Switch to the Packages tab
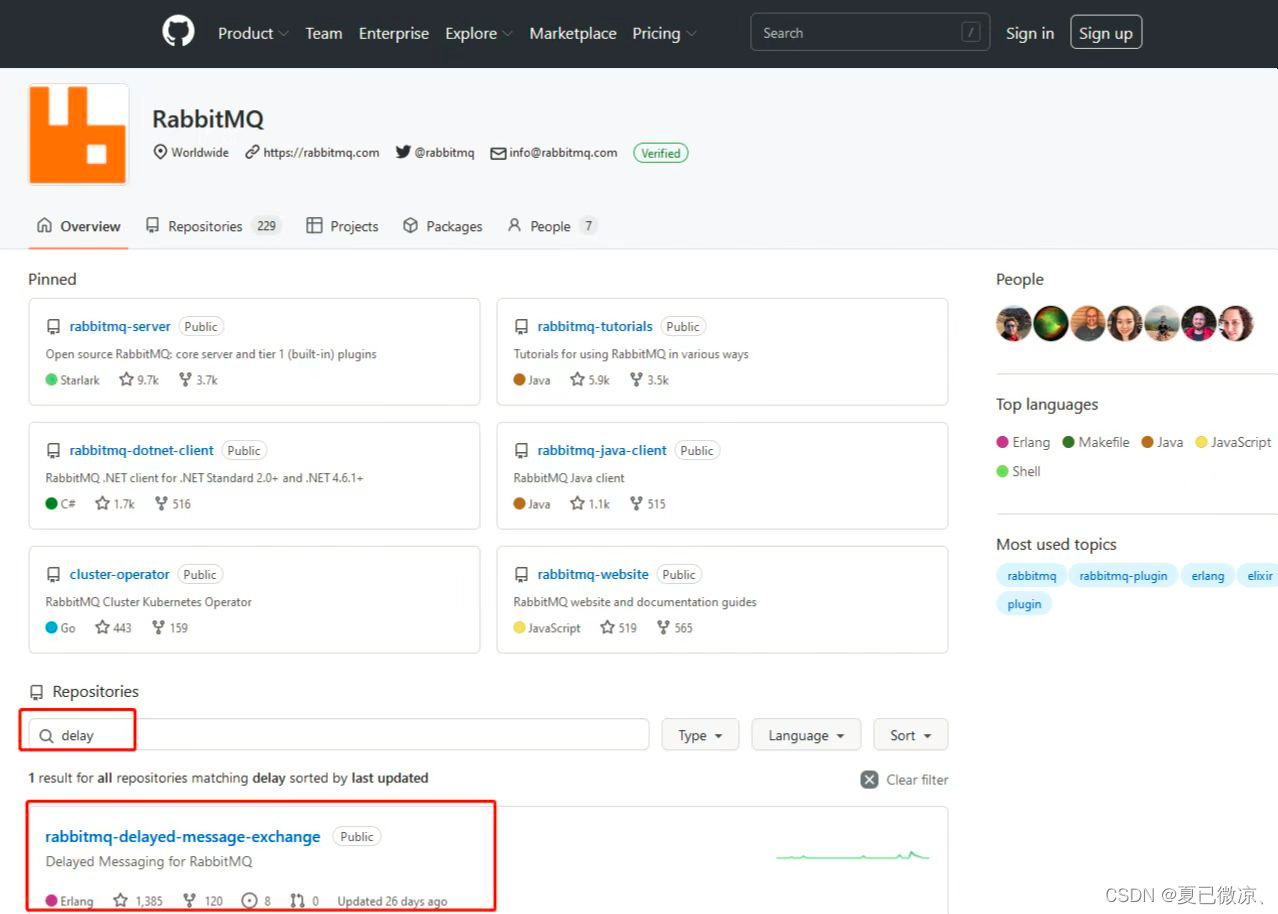1278x914 pixels. [443, 226]
